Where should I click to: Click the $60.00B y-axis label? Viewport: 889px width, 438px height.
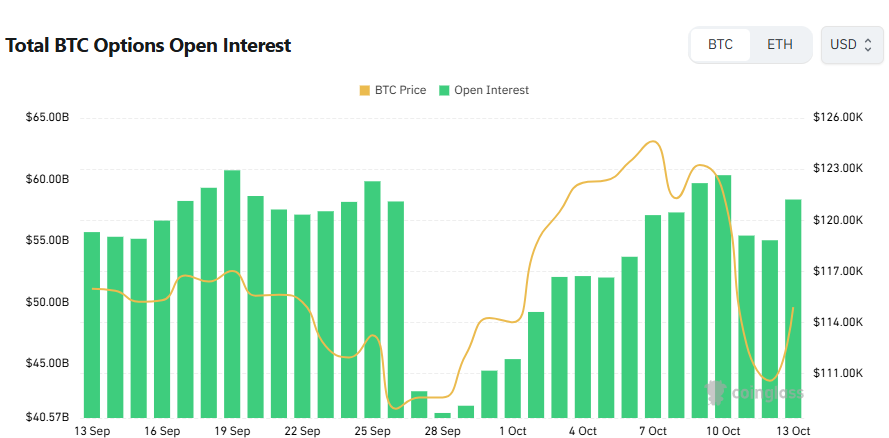tap(48, 180)
